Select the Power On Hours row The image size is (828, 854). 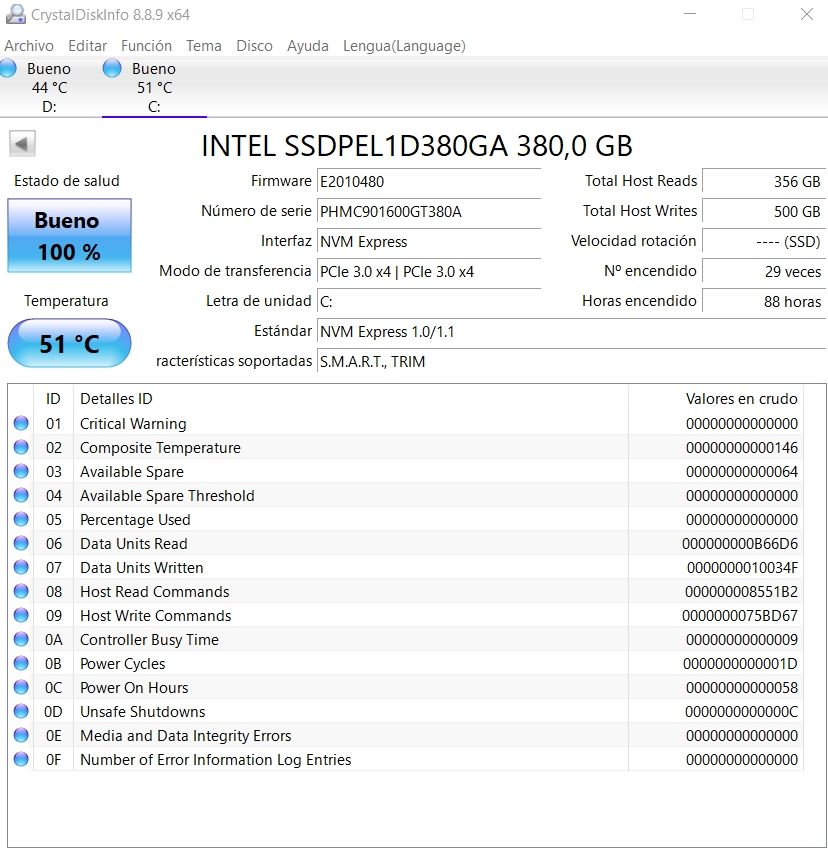coord(406,688)
